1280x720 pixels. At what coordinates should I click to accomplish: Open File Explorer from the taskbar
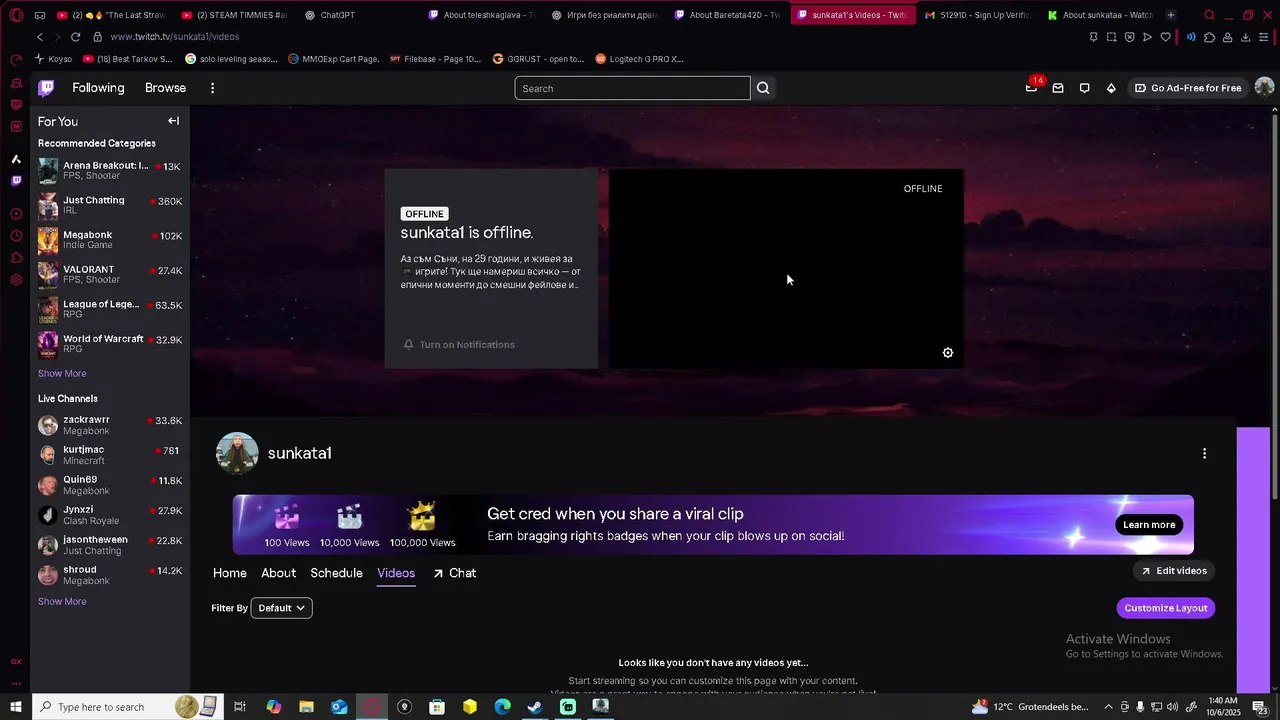pos(306,707)
